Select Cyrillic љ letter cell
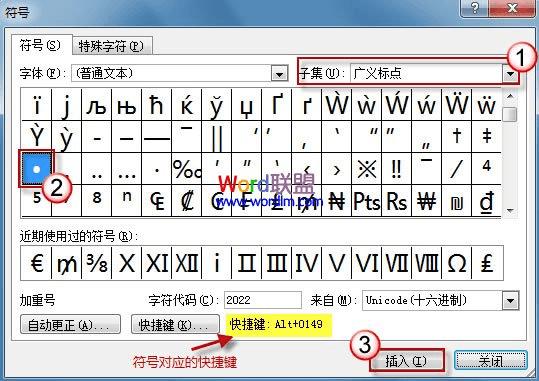539x381 pixels. pos(97,105)
